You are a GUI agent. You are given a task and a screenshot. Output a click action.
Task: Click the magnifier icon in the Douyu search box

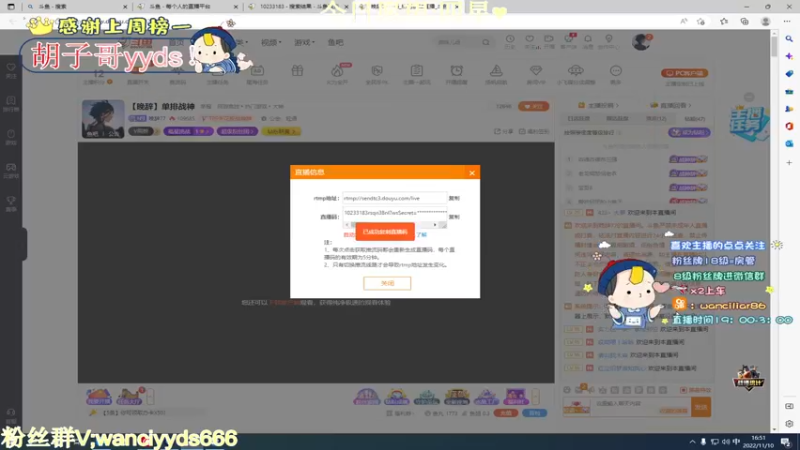pyautogui.click(x=486, y=42)
